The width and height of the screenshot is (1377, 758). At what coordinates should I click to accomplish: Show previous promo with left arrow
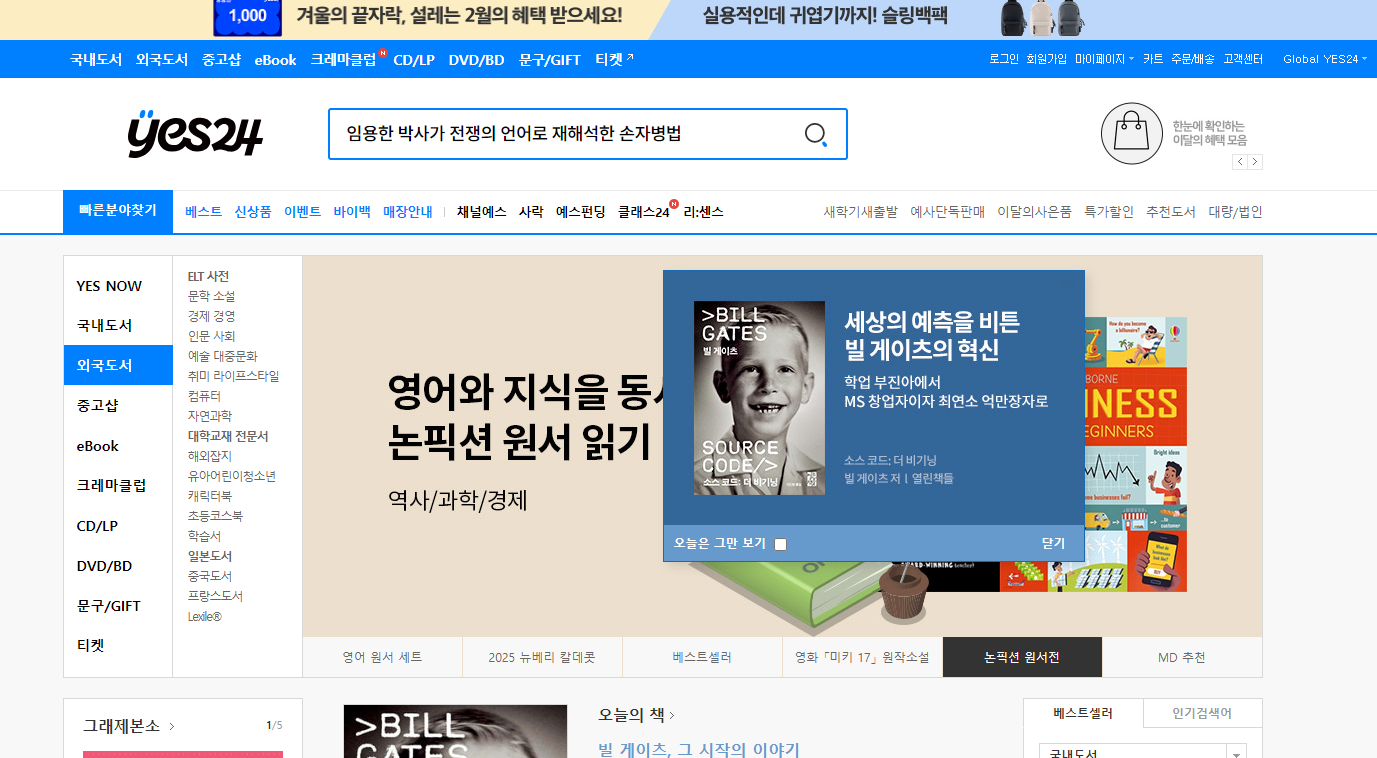[x=1240, y=162]
